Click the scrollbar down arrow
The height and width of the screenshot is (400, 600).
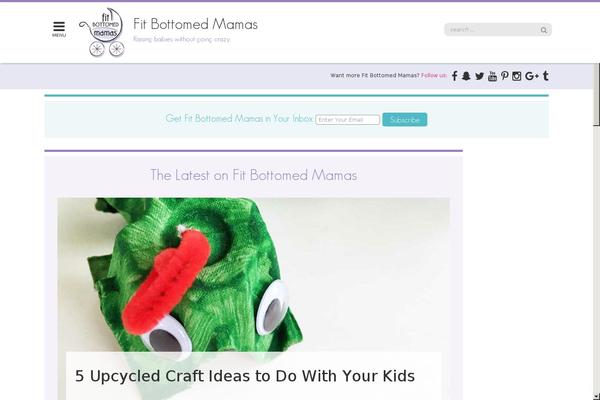coord(597,396)
